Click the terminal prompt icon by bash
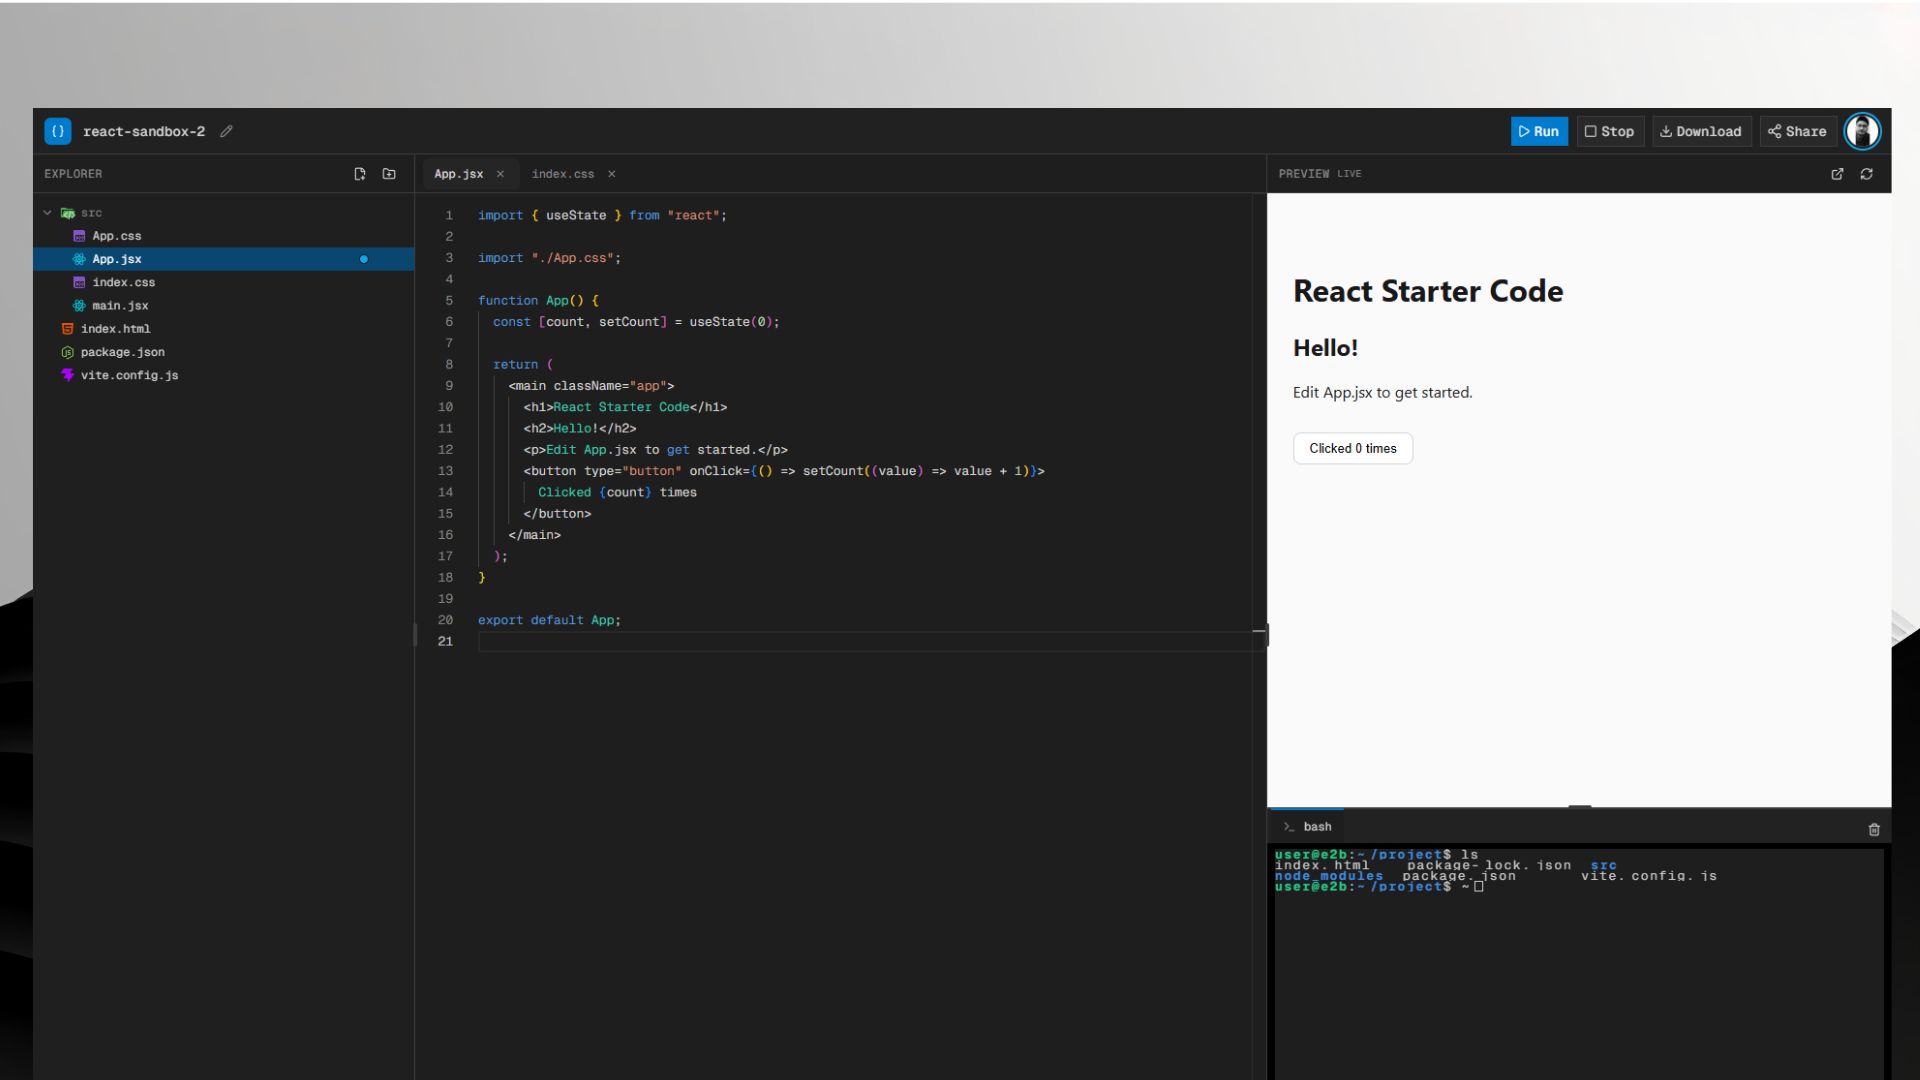 1289,827
